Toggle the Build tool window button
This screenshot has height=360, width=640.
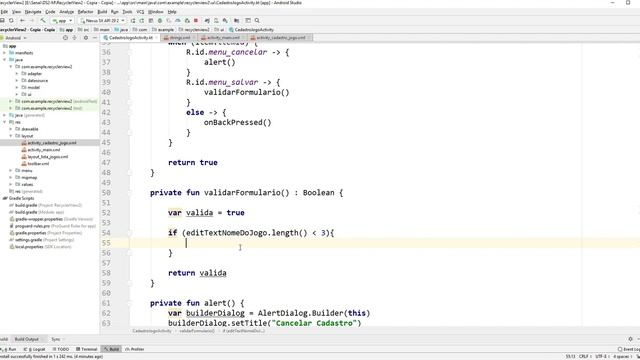pos(111,349)
